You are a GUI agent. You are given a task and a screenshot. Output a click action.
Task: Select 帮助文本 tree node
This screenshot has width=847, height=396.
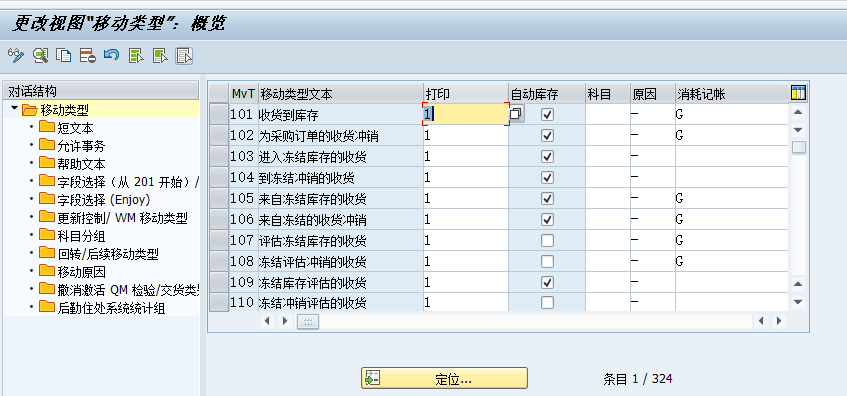(81, 164)
